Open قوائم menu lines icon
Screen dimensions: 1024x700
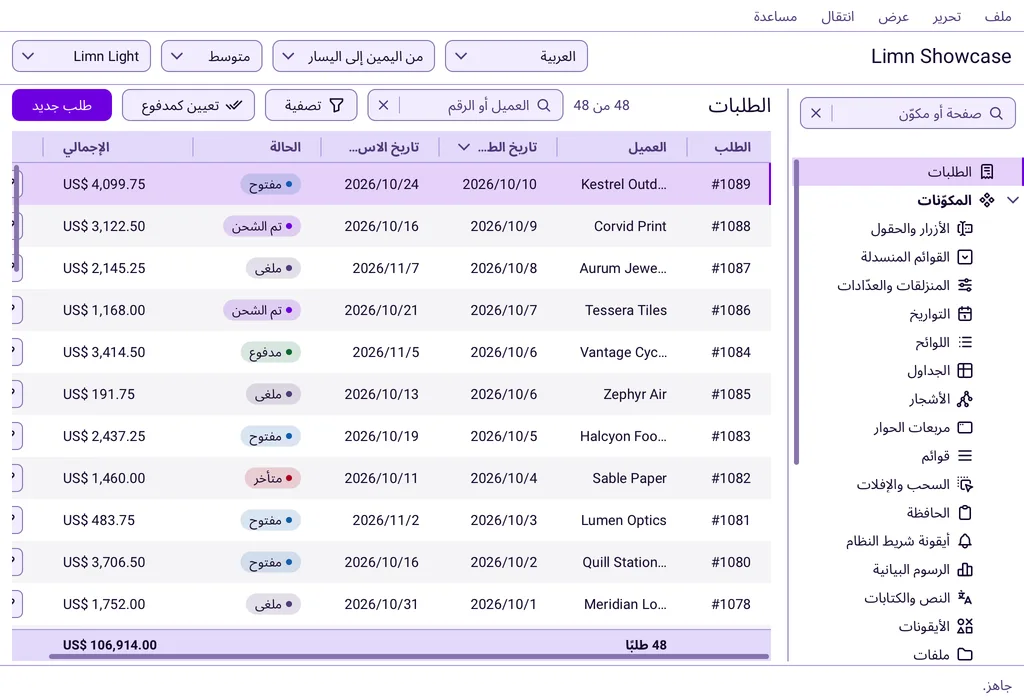coord(965,456)
